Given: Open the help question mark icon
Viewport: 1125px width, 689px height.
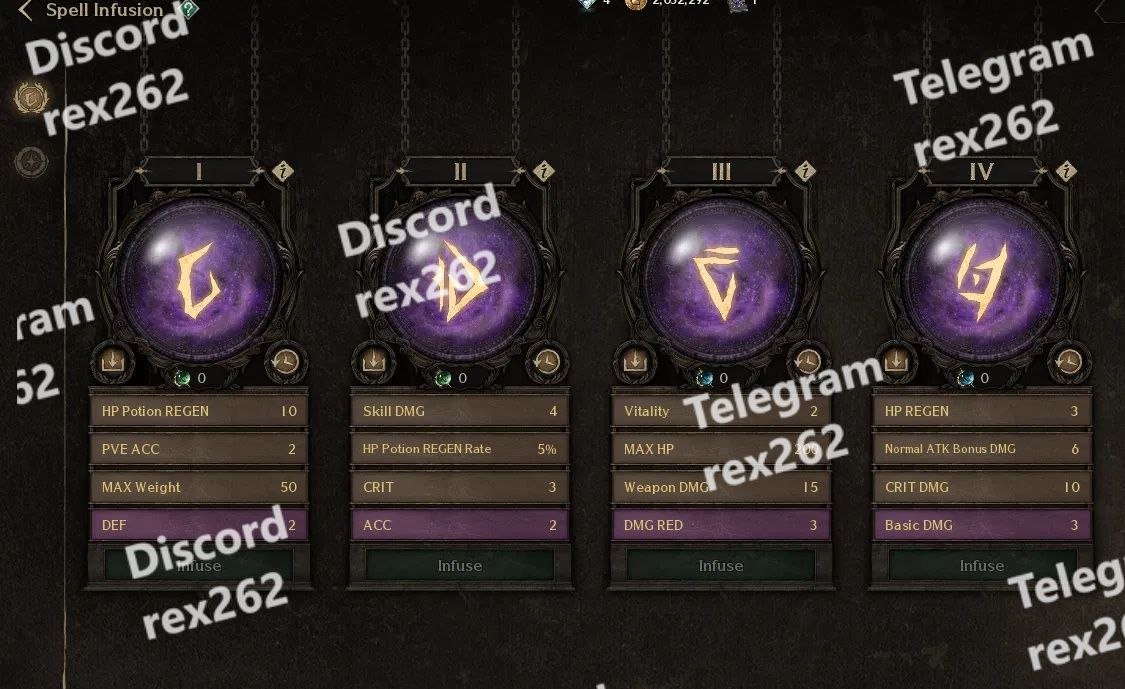Looking at the screenshot, I should point(189,9).
